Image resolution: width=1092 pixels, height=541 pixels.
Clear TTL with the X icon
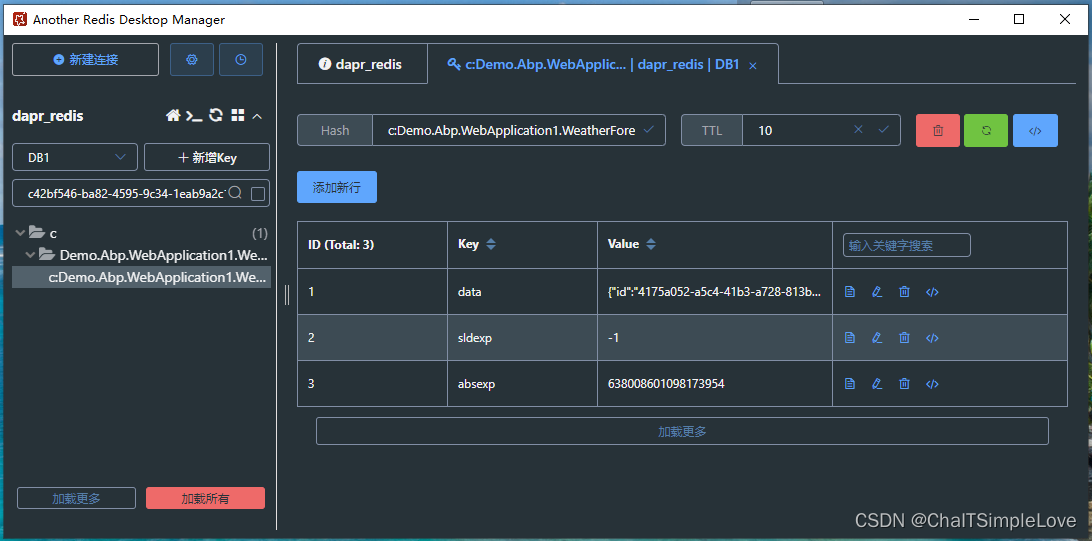(858, 130)
